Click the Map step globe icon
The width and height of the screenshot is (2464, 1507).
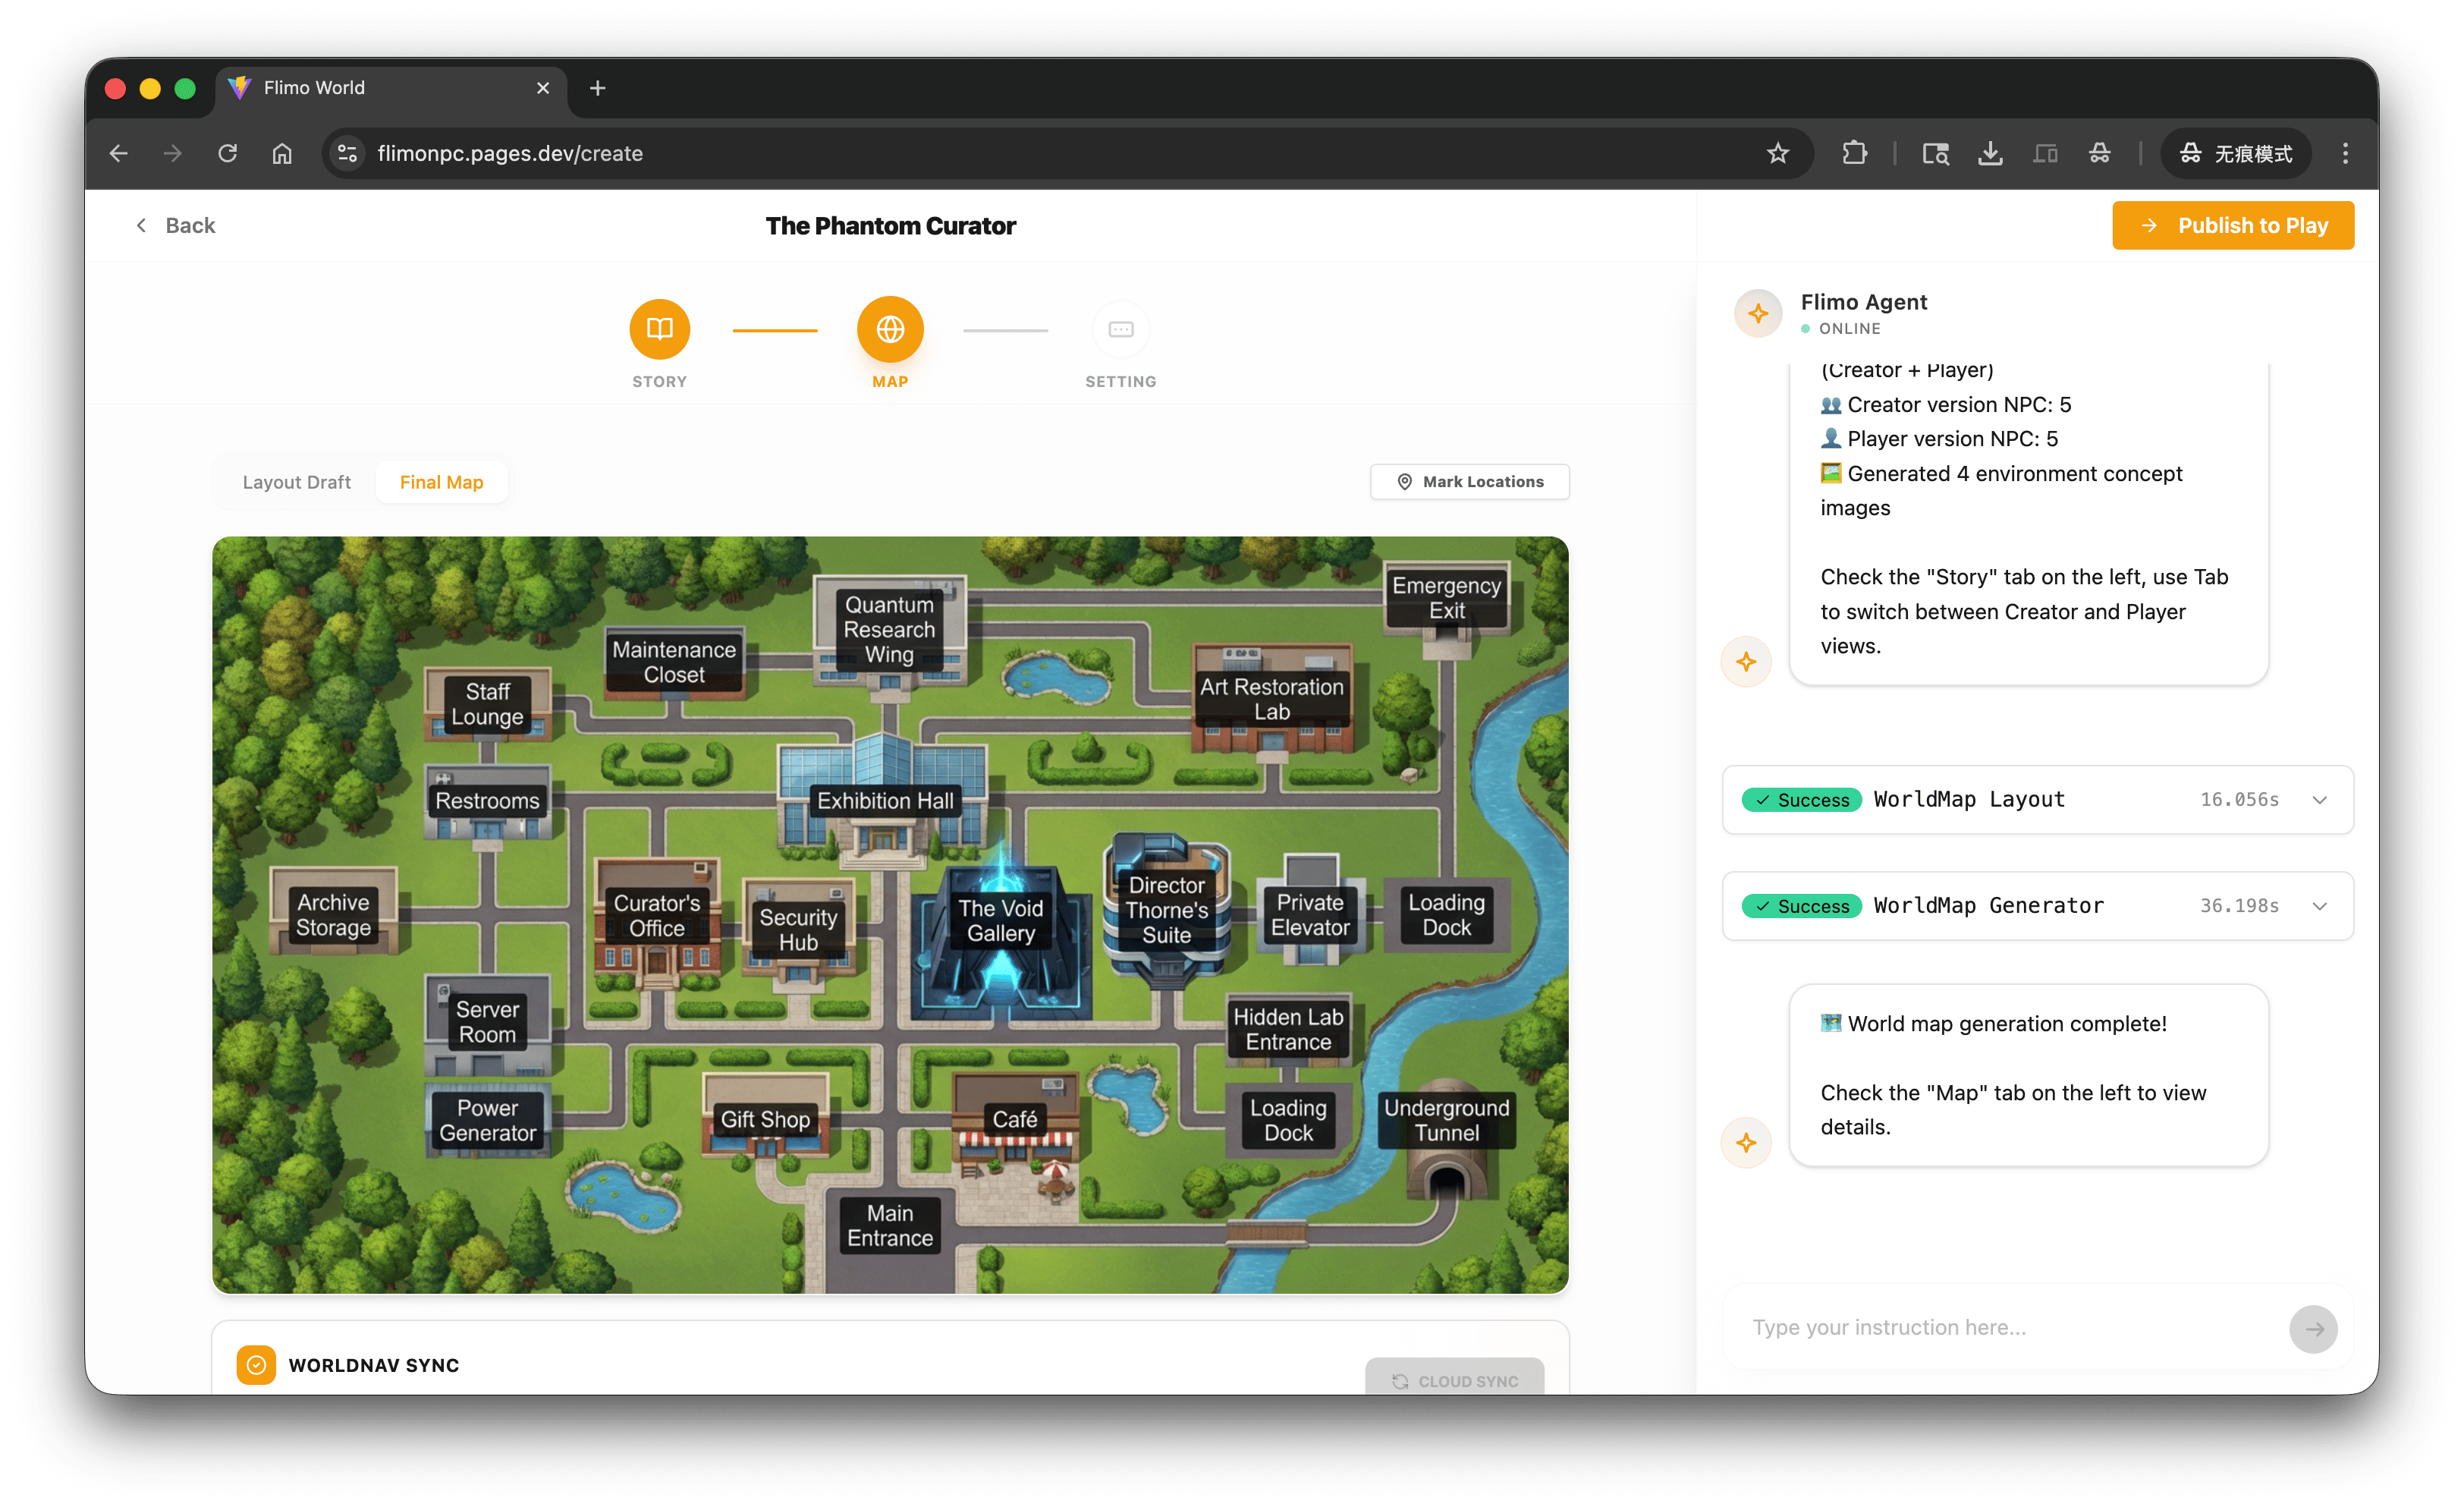pos(890,329)
